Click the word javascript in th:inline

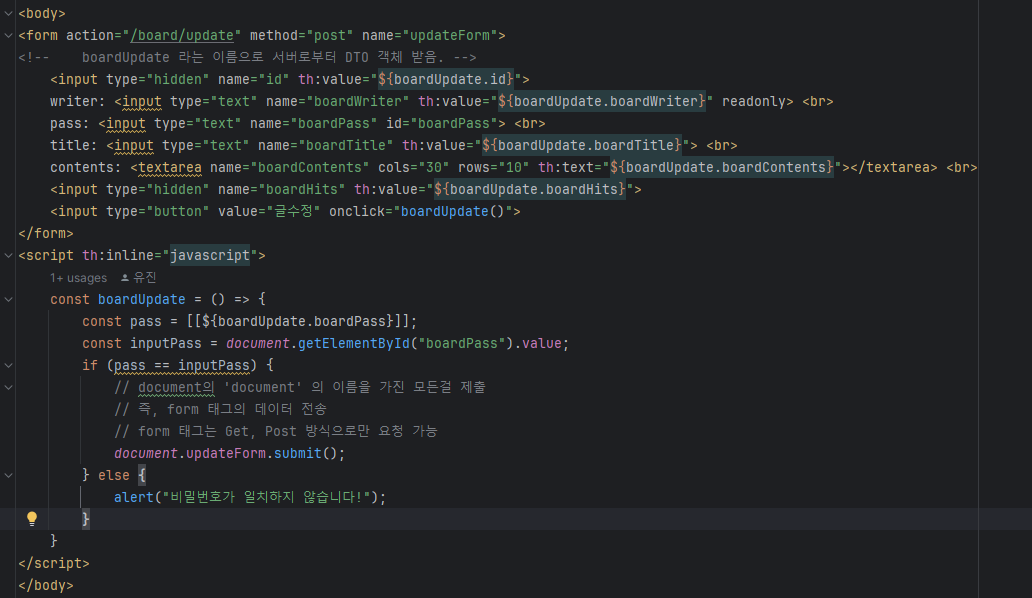(210, 255)
